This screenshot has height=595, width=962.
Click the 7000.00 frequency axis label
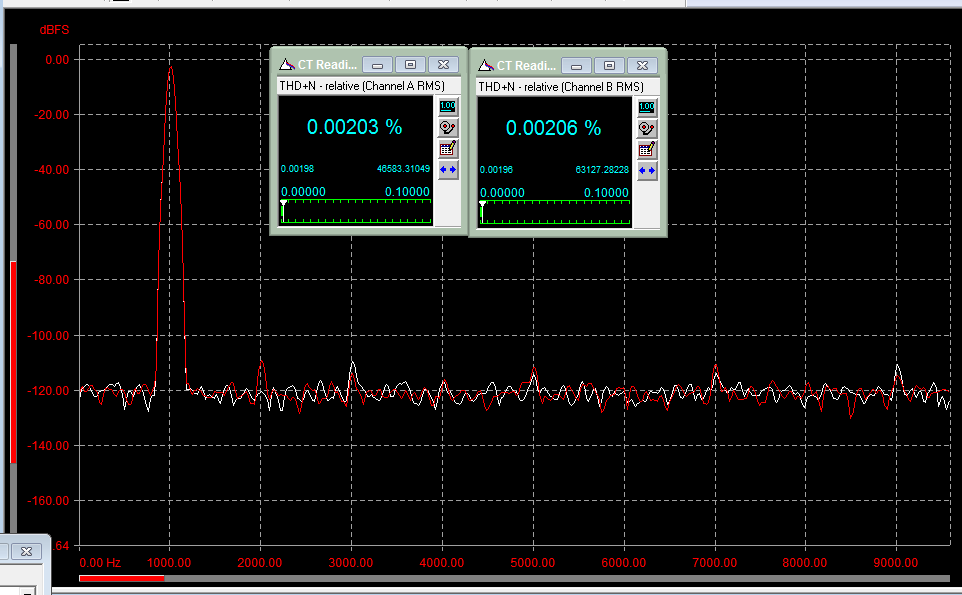click(x=714, y=563)
